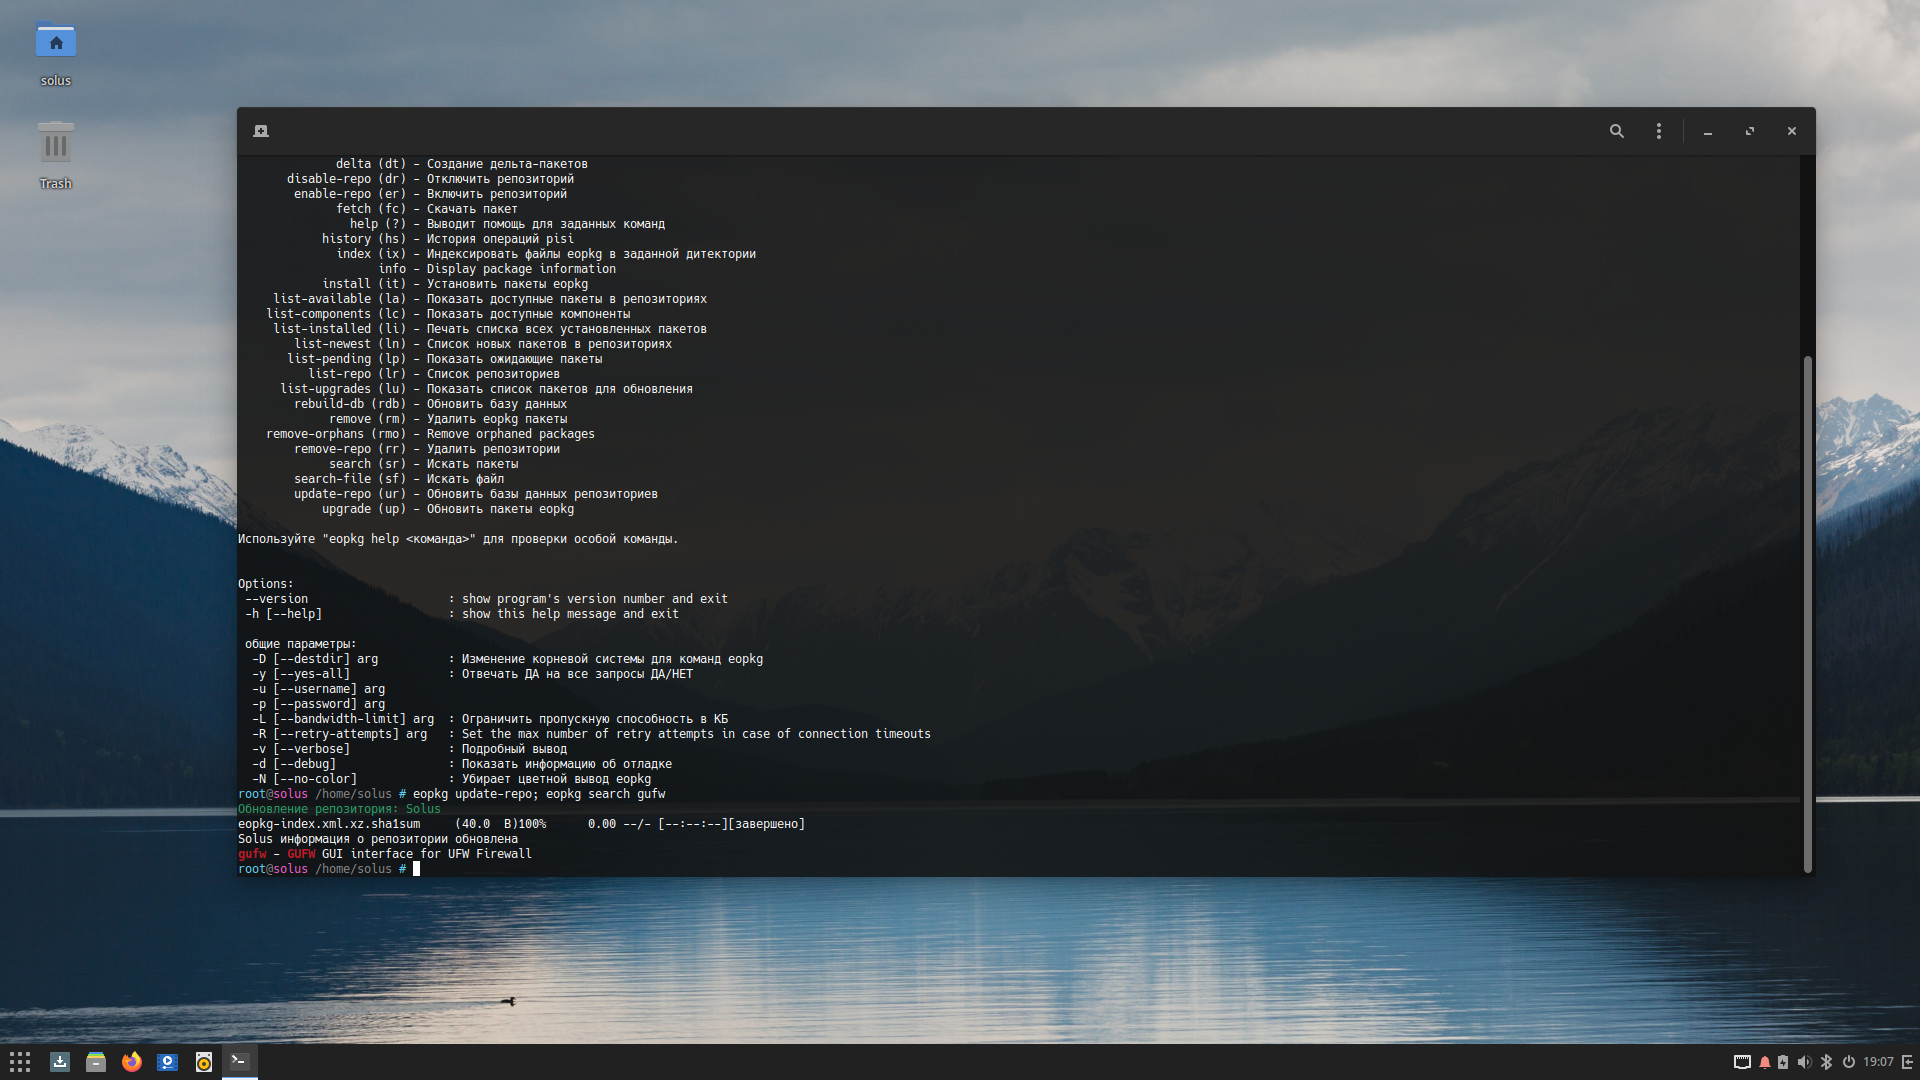Open the terminal three-dot menu
This screenshot has height=1080, width=1920.
click(x=1658, y=131)
